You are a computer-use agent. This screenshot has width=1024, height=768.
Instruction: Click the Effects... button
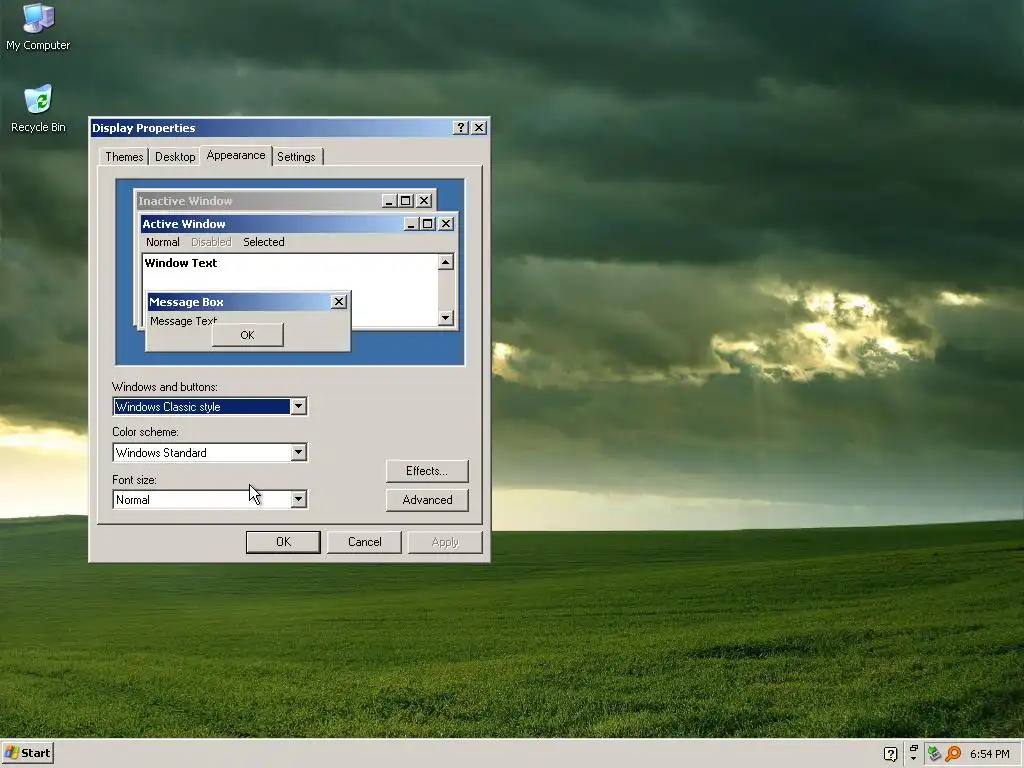click(x=427, y=471)
